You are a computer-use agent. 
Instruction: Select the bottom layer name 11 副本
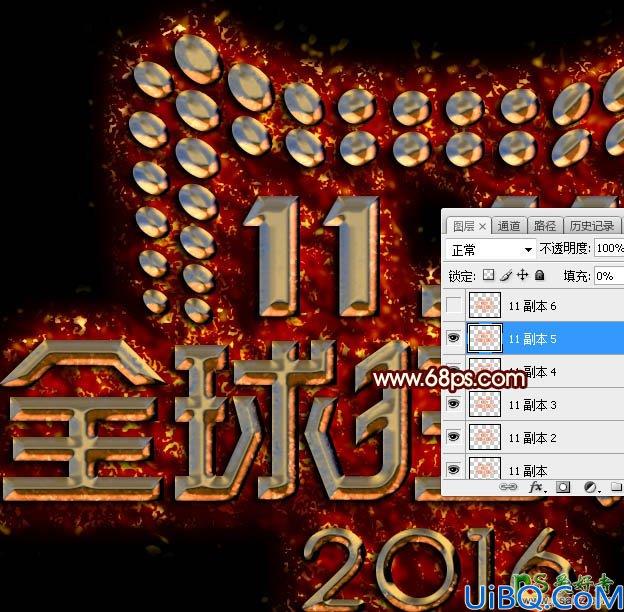click(x=528, y=471)
